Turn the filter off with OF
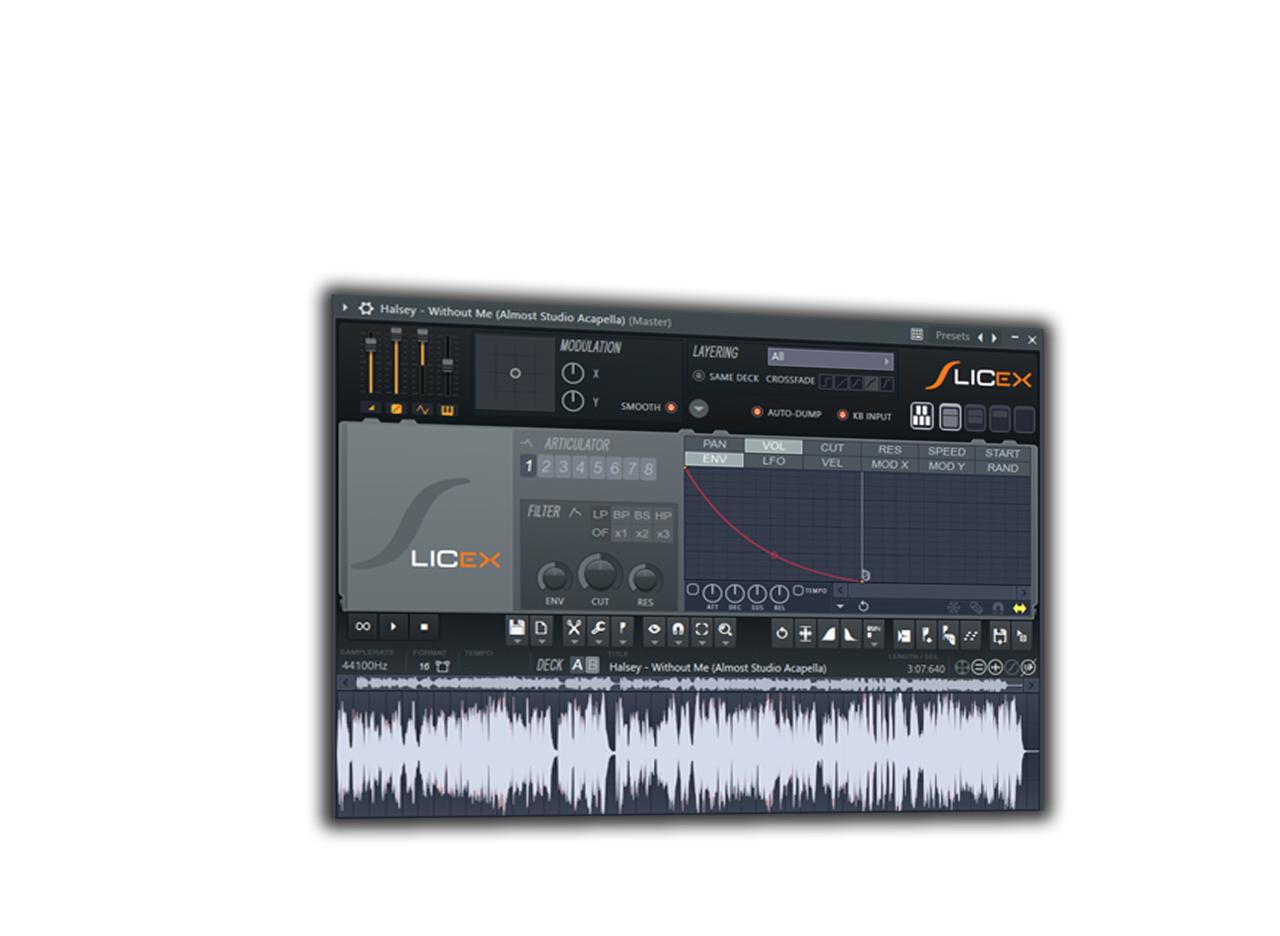This screenshot has width=1280, height=936. [x=600, y=533]
